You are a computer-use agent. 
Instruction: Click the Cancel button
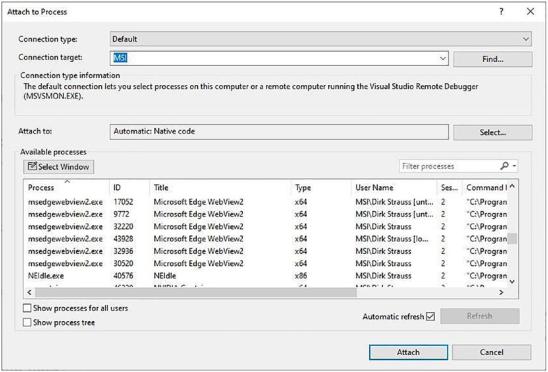coord(492,352)
